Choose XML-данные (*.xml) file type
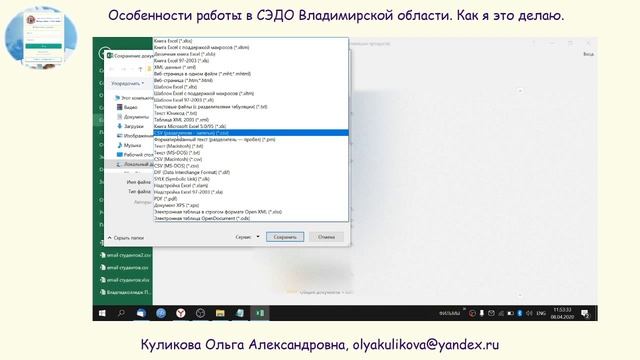This screenshot has width=640, height=360. point(251,67)
